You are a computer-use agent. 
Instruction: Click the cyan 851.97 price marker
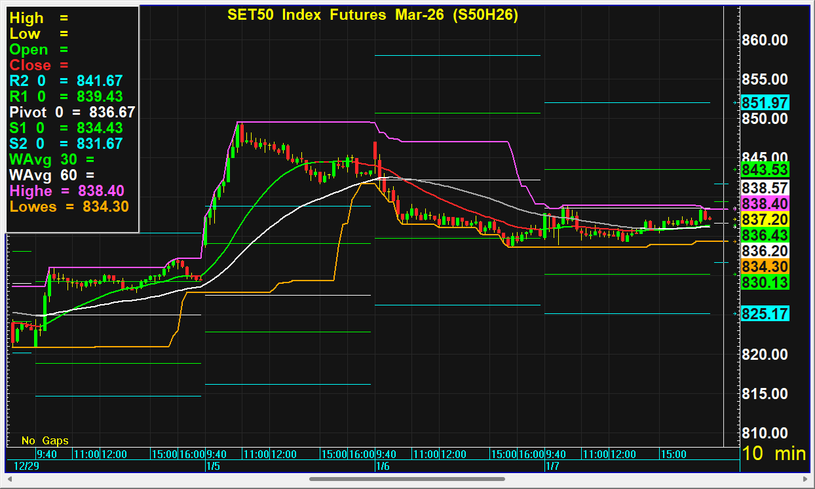click(x=765, y=102)
